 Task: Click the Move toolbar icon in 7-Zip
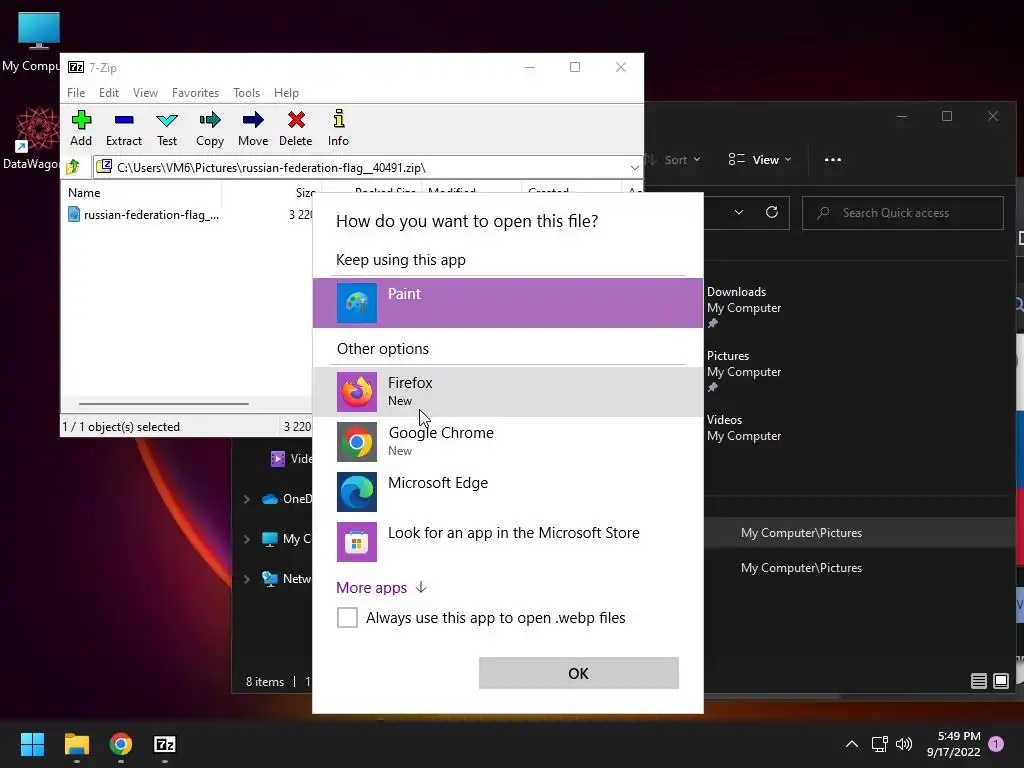253,129
